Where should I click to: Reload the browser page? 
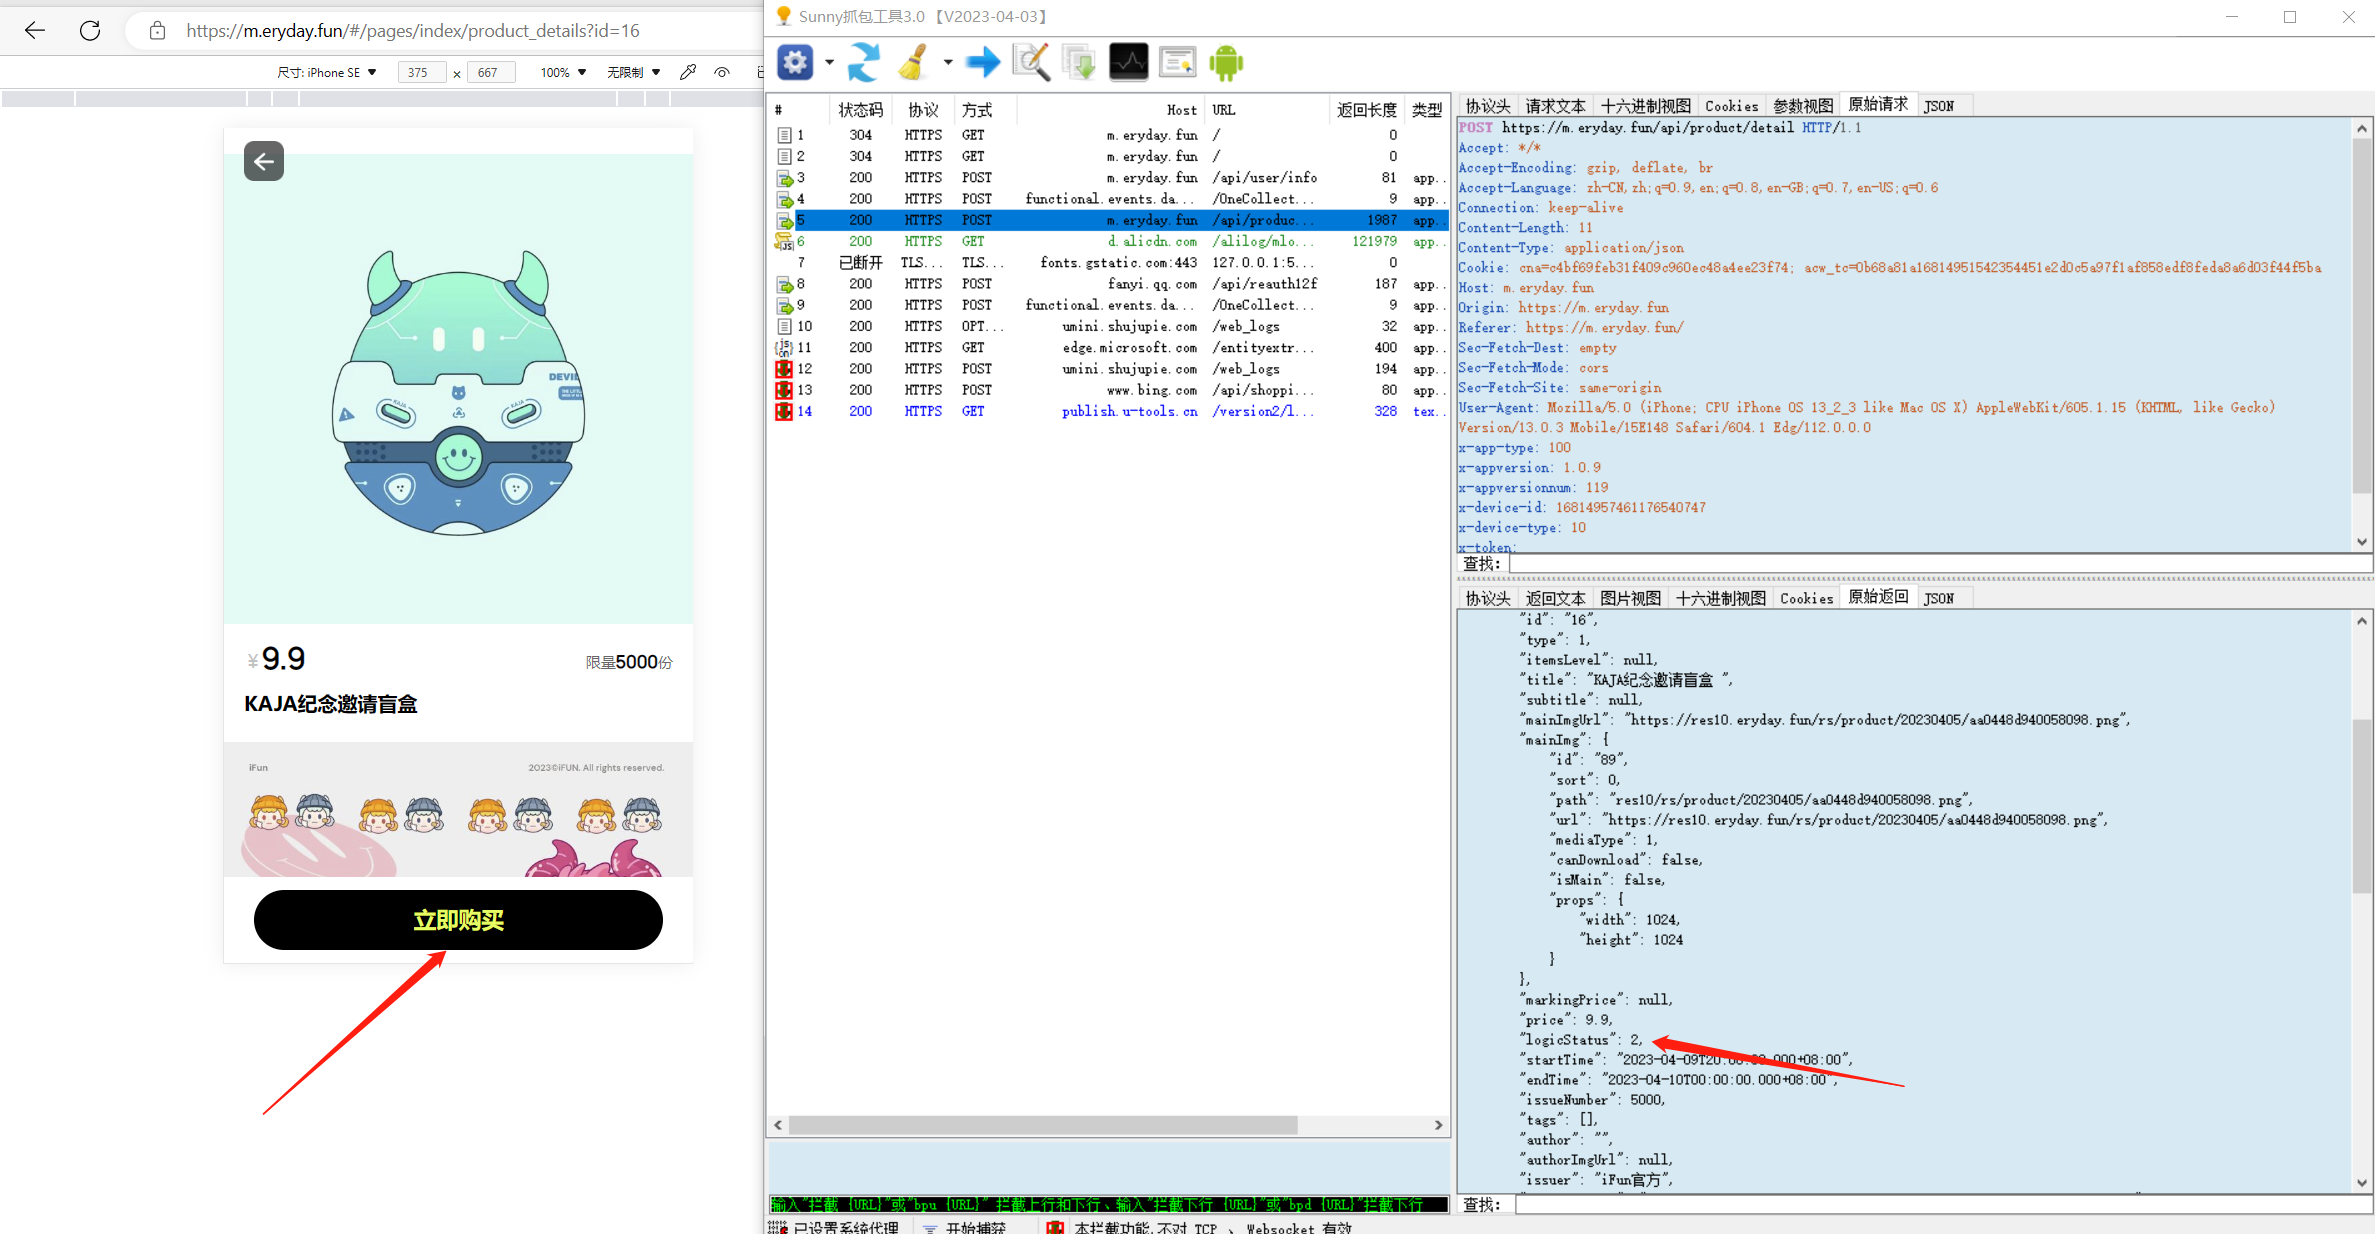(x=90, y=30)
